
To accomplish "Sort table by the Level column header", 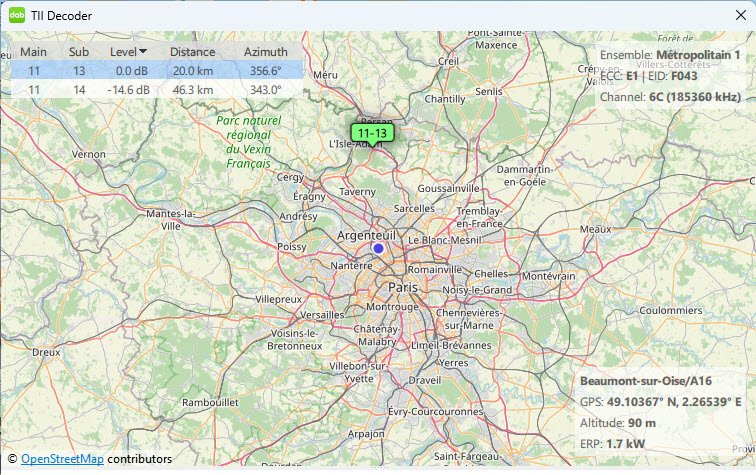I will (128, 52).
